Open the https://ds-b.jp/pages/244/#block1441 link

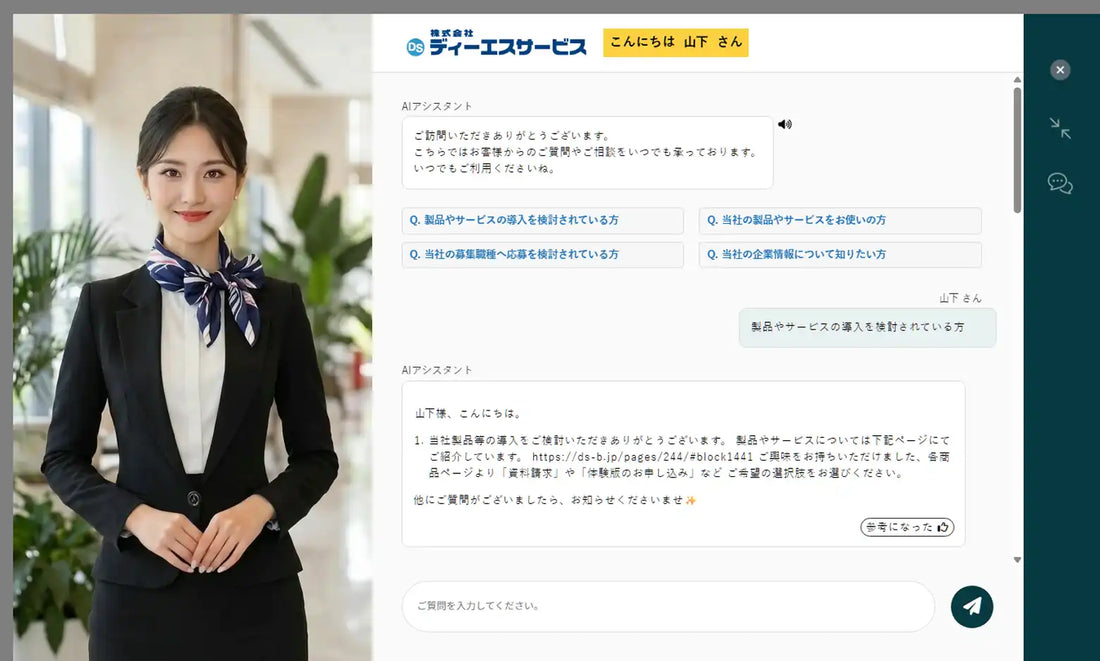642,457
